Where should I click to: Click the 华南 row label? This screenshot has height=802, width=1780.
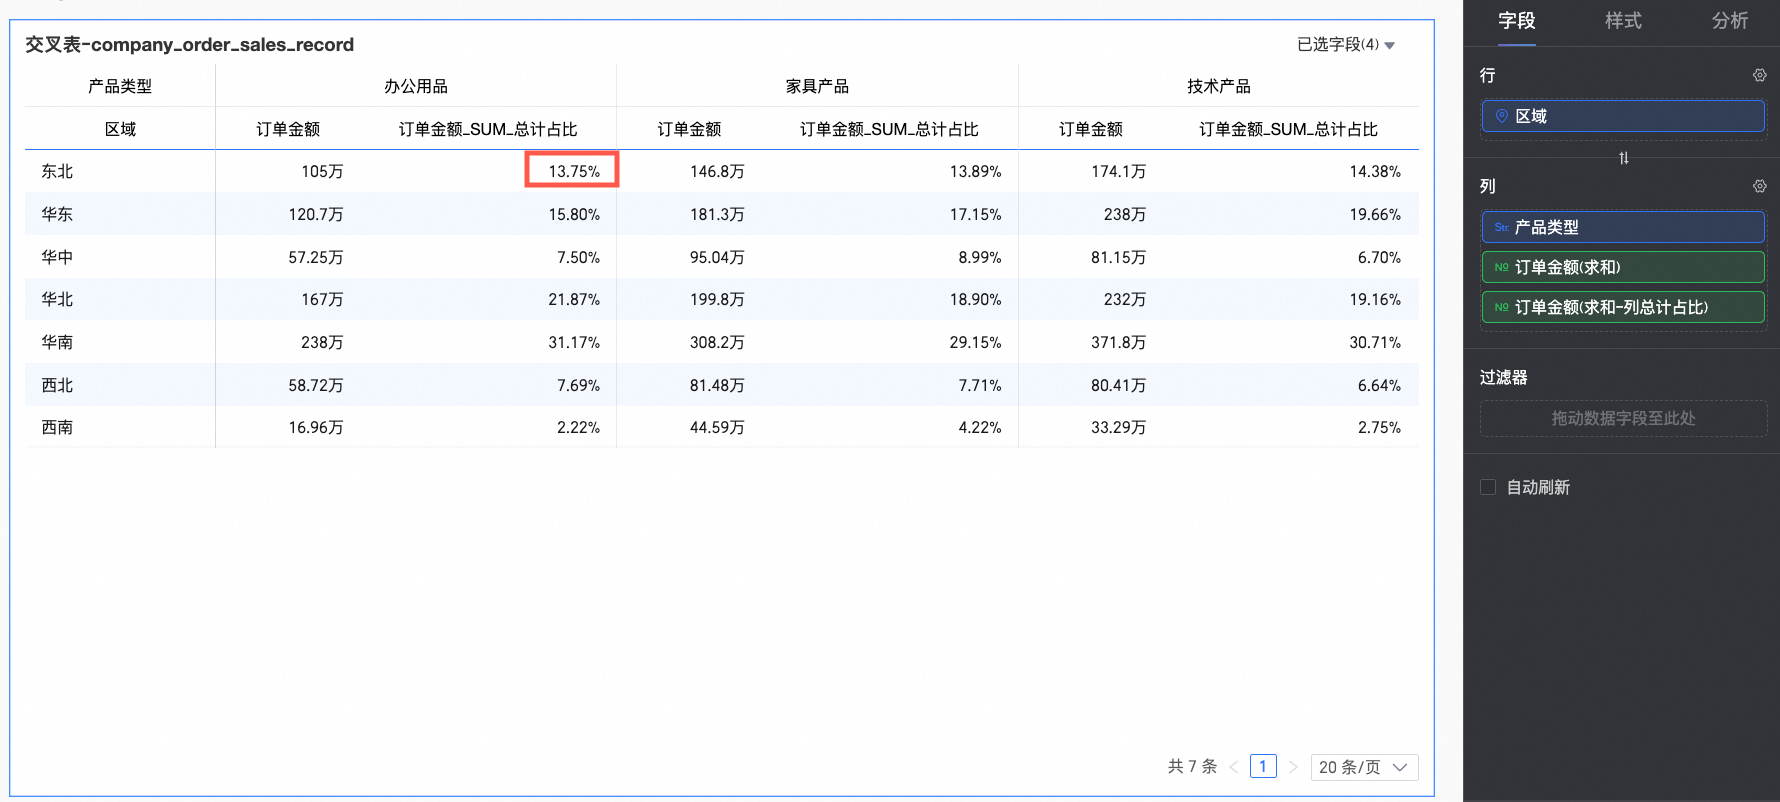(57, 342)
